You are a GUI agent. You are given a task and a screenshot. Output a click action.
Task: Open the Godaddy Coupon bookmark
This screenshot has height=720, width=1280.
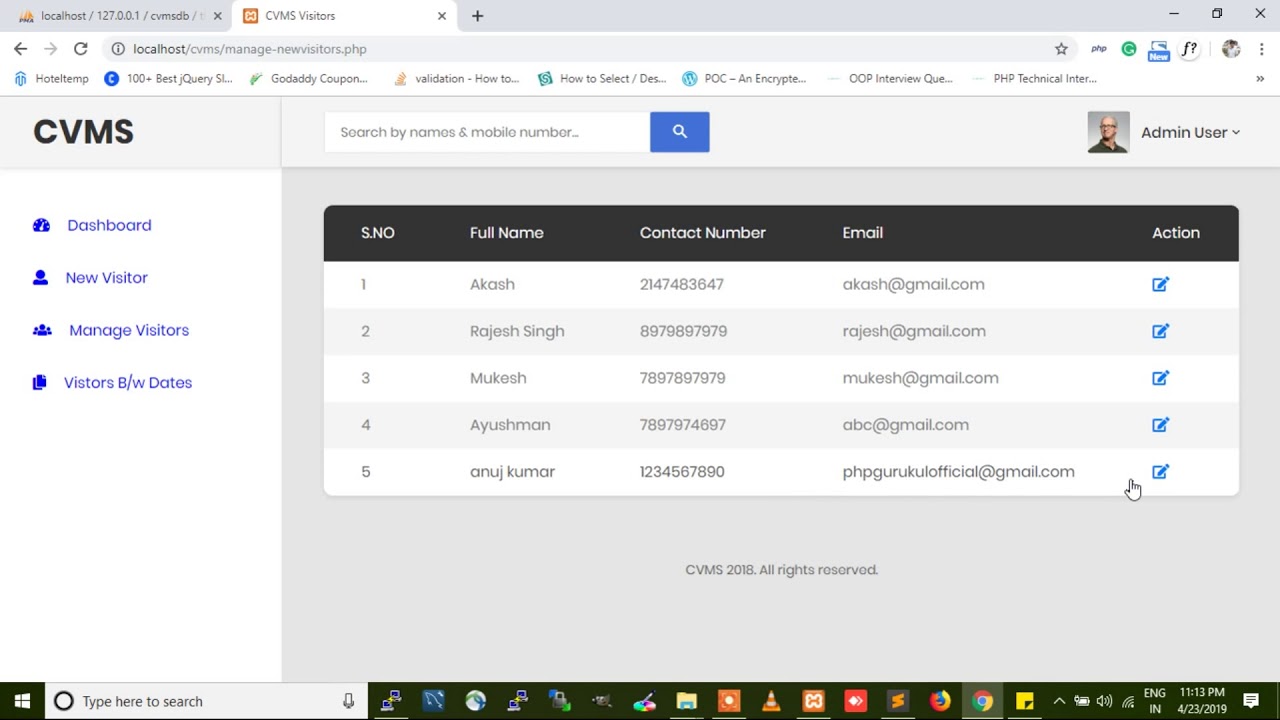coord(308,79)
